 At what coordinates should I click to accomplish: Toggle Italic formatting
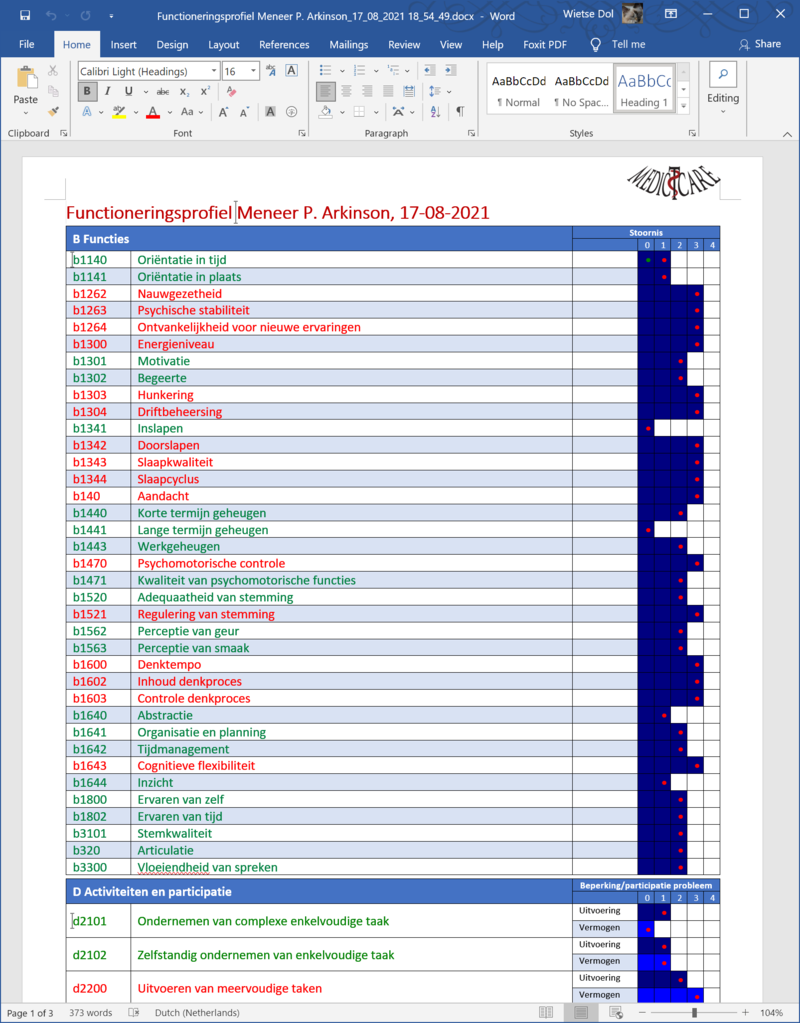pos(107,91)
